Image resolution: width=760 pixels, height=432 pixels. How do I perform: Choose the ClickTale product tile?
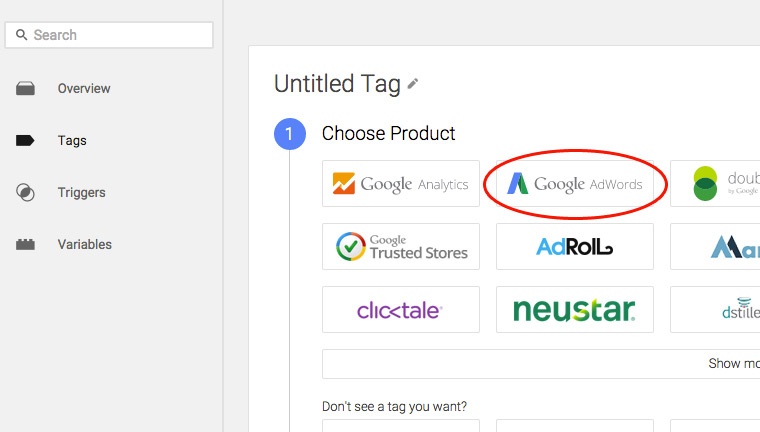(x=400, y=310)
